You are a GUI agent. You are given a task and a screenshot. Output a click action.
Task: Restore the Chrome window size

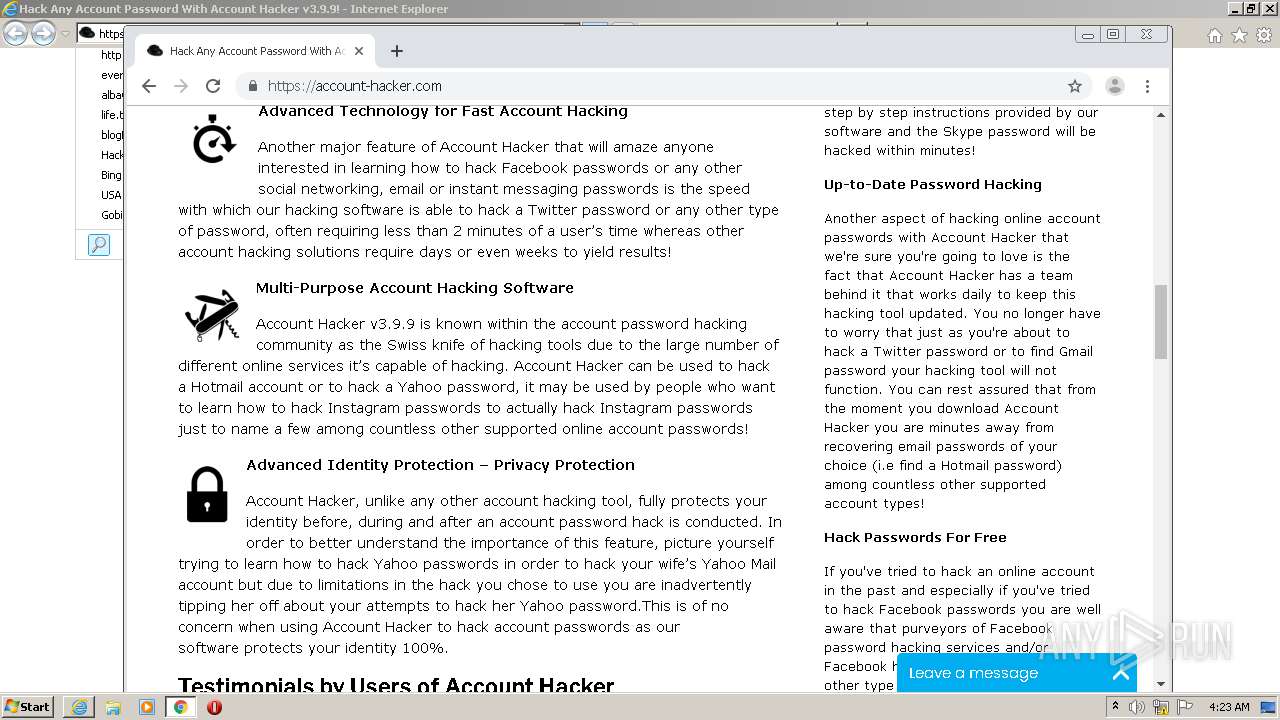[x=1113, y=34]
